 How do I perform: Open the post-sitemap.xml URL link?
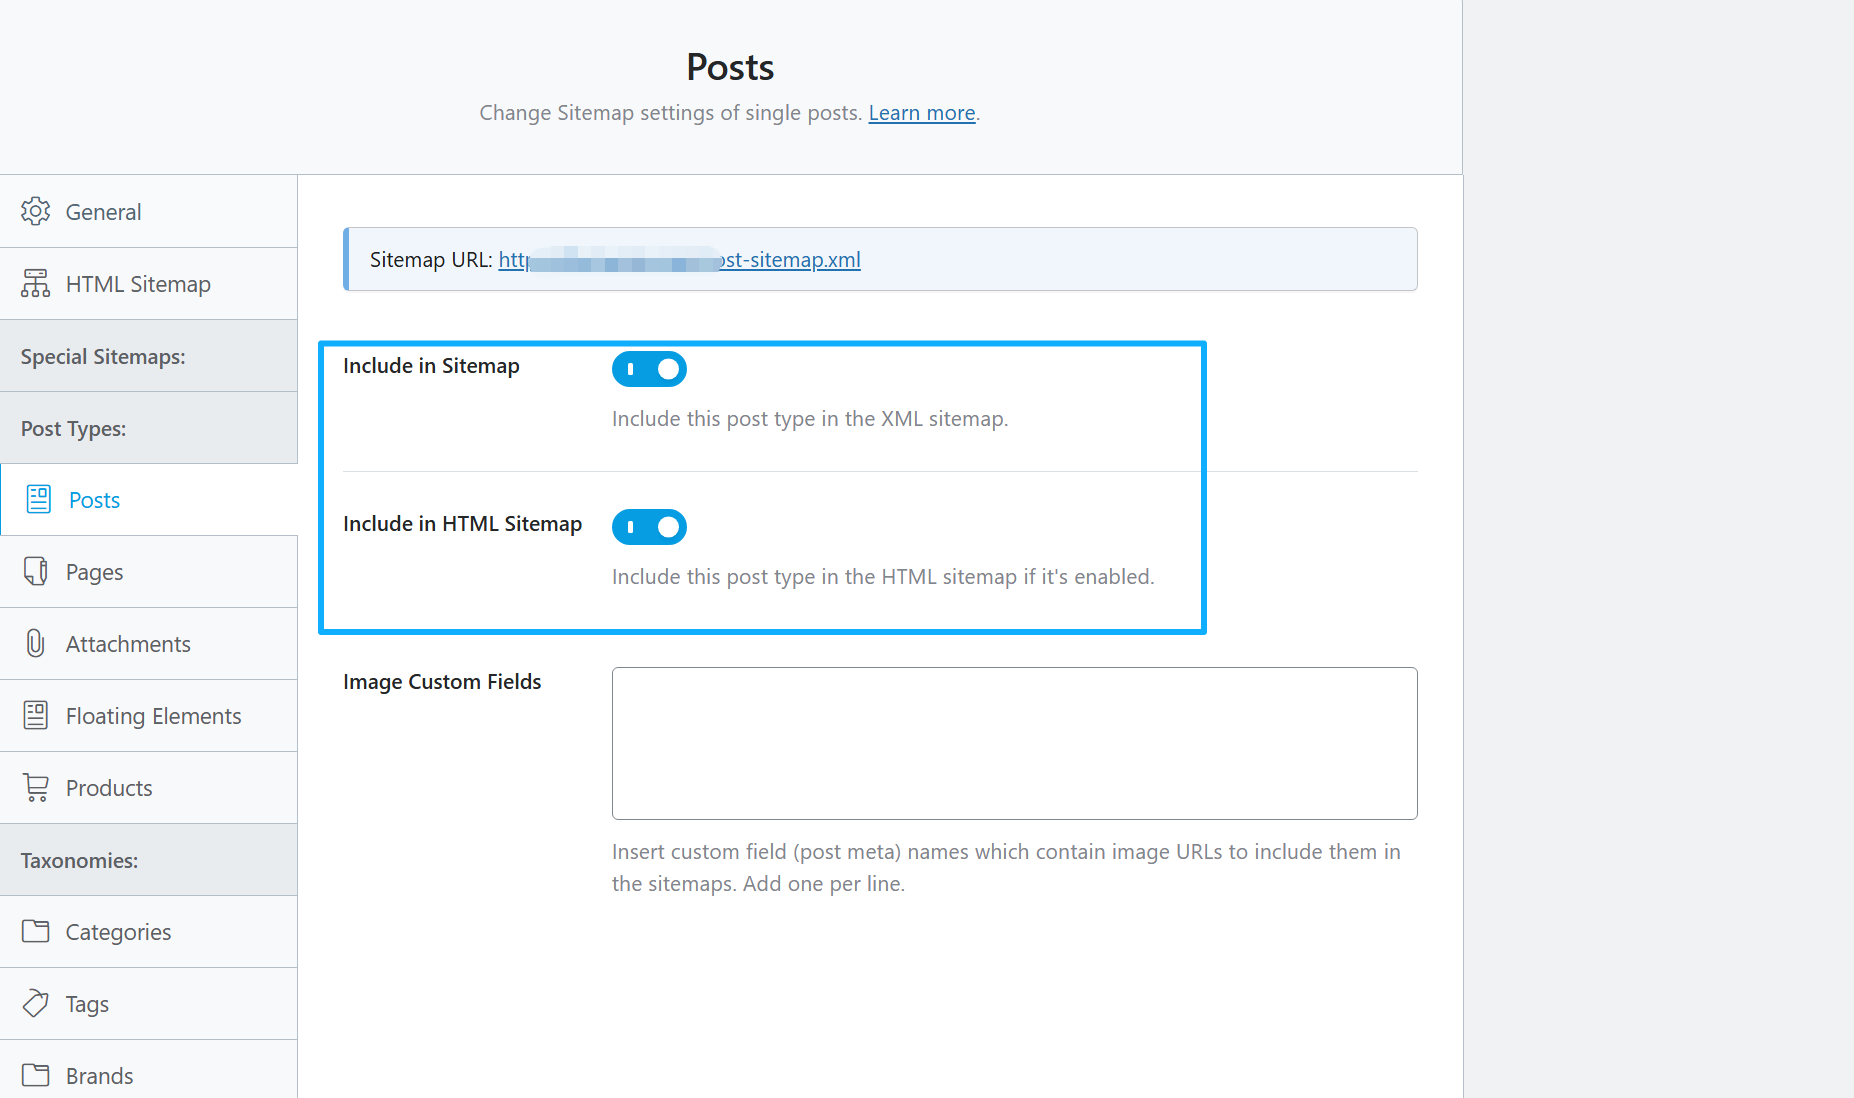point(680,260)
